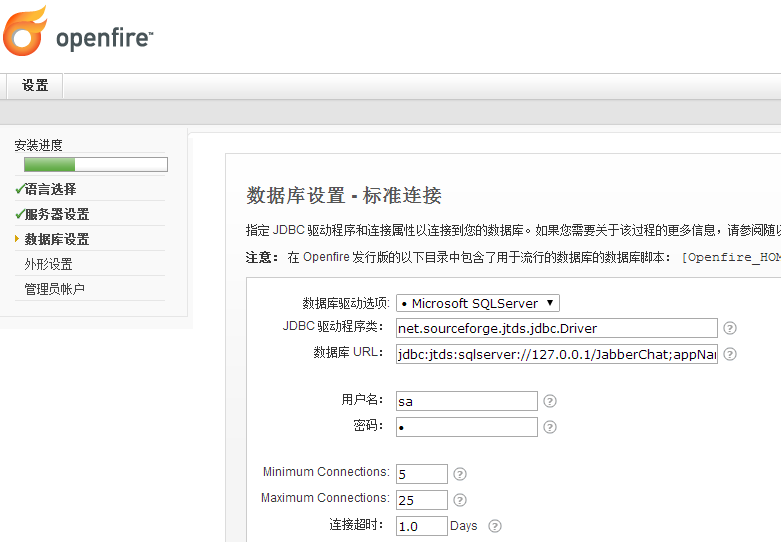781x542 pixels.
Task: Click the Days unit text
Action: click(x=464, y=526)
